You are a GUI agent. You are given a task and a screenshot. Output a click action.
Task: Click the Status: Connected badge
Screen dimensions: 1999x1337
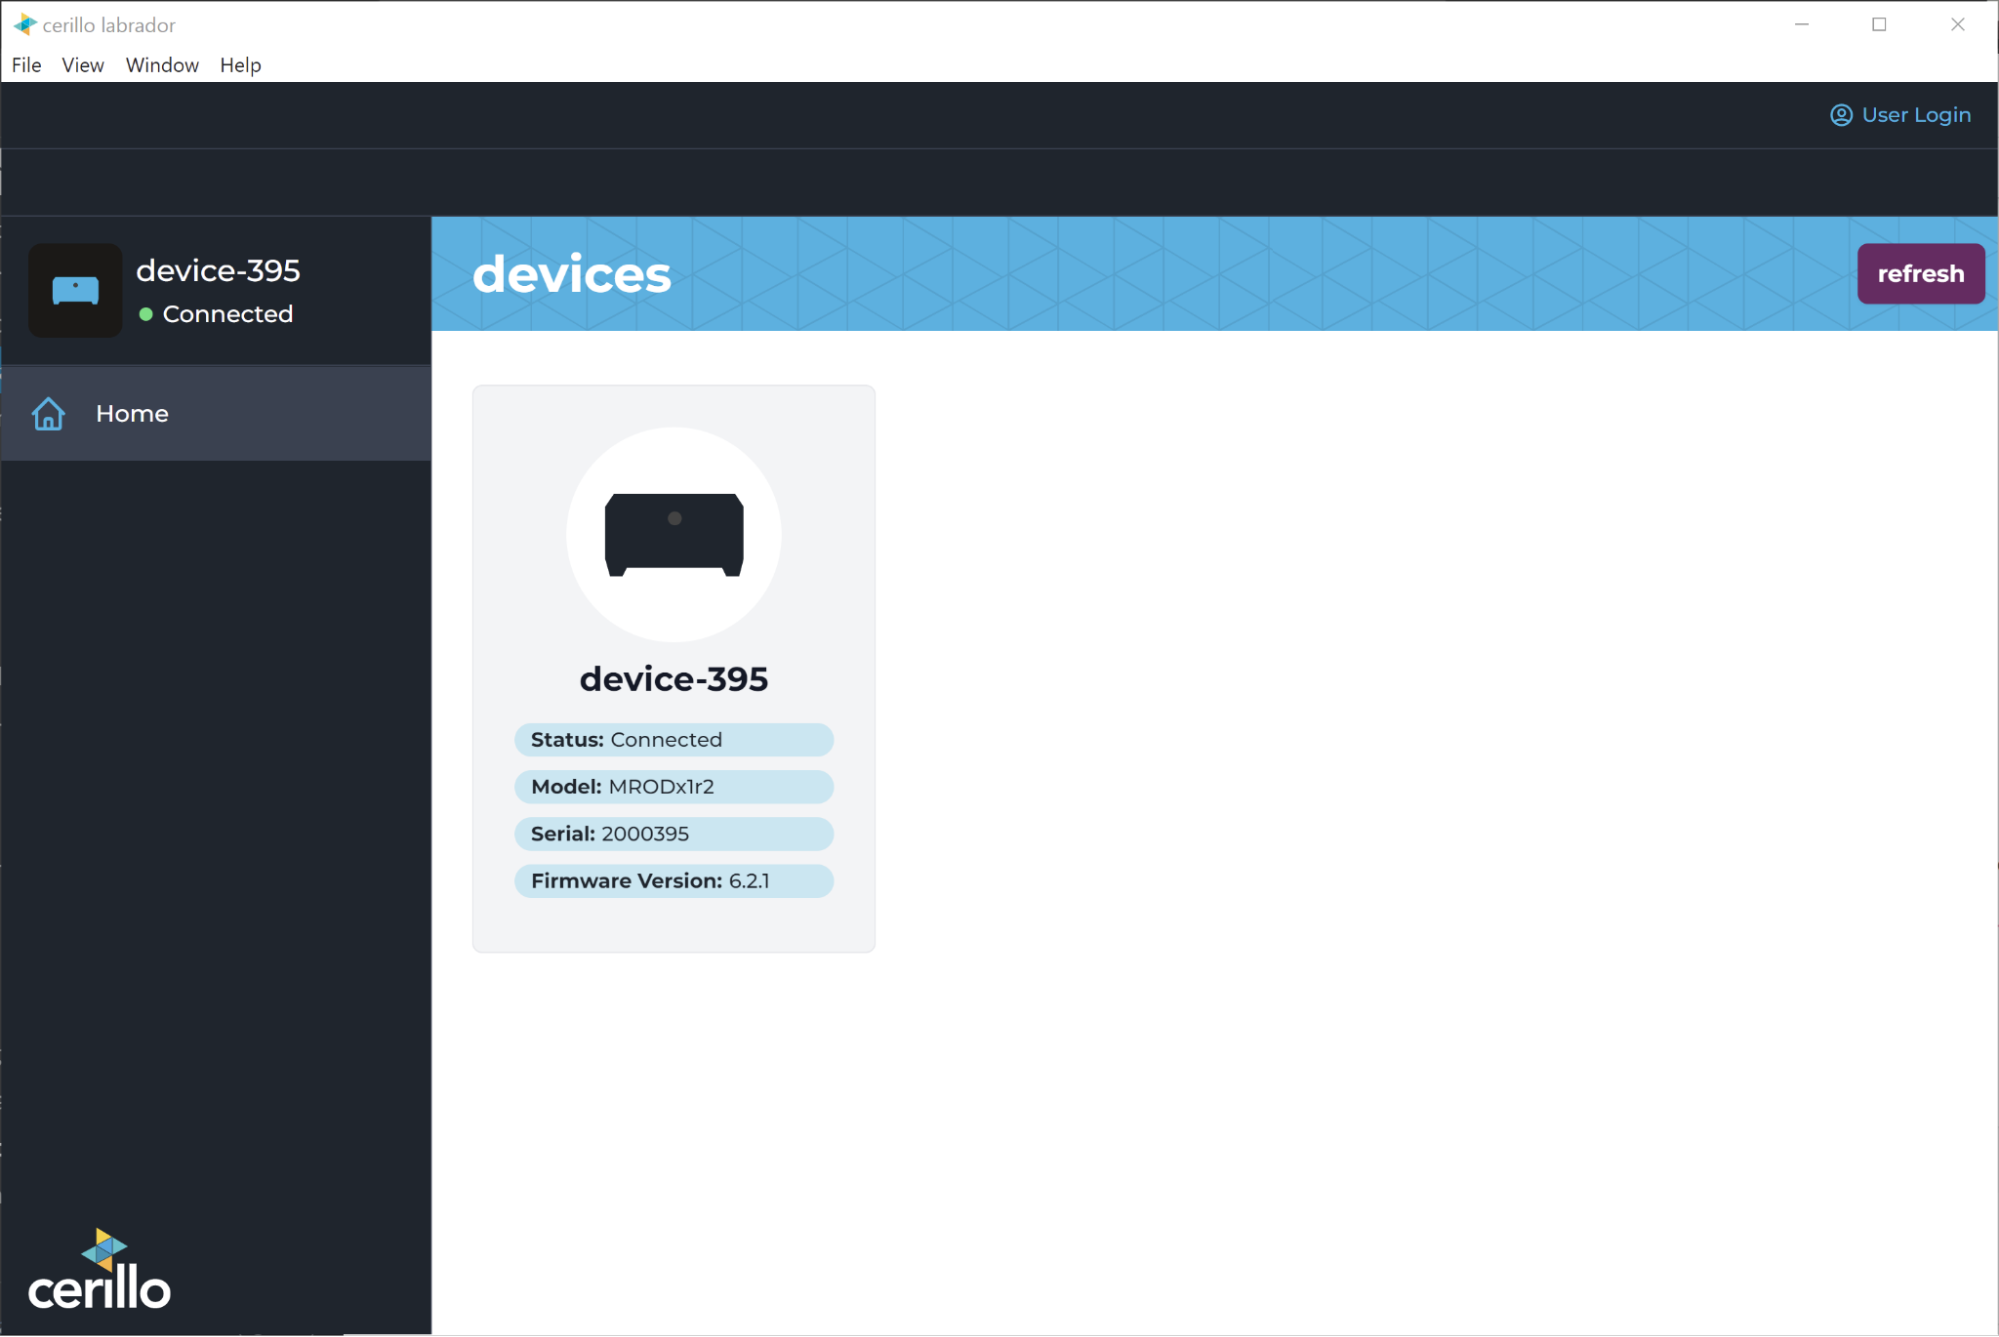(673, 740)
